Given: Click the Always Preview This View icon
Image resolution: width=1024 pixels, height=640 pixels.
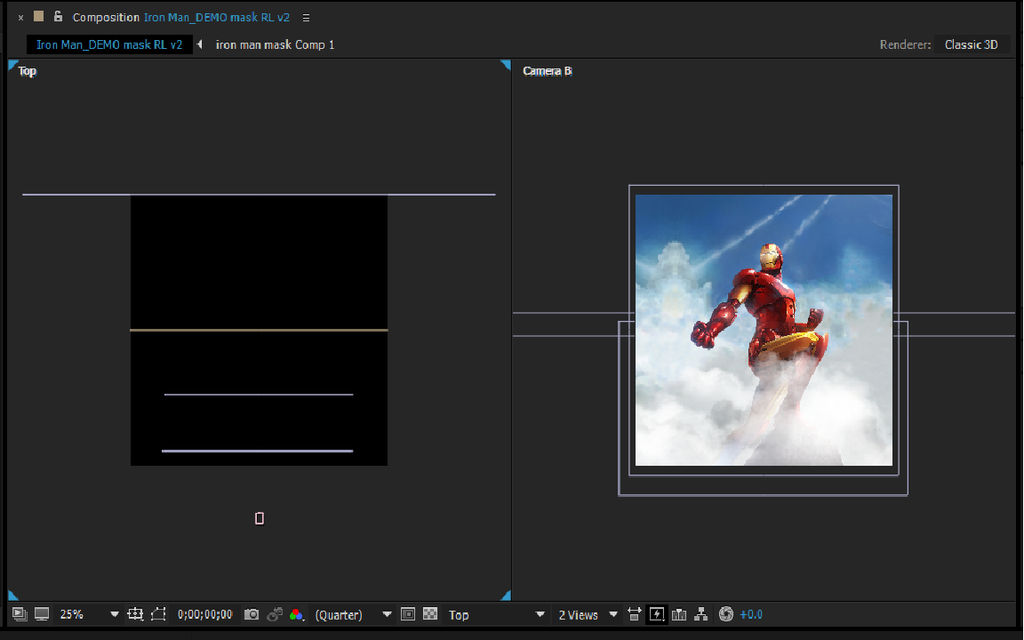Looking at the screenshot, I should [20, 615].
